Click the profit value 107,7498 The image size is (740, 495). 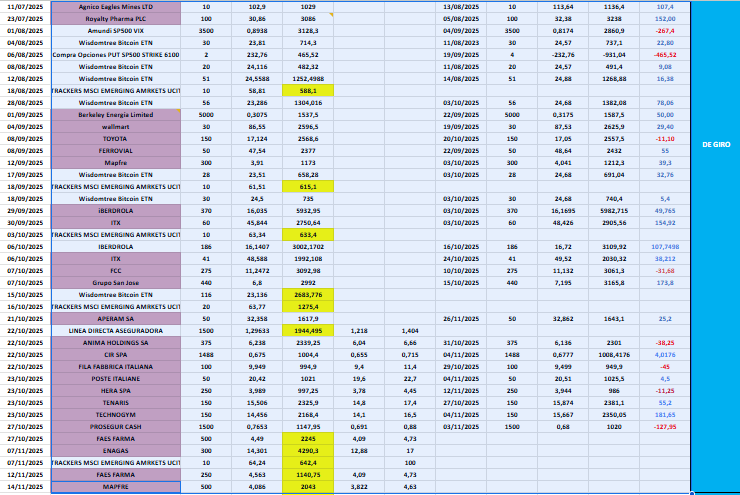click(x=665, y=247)
